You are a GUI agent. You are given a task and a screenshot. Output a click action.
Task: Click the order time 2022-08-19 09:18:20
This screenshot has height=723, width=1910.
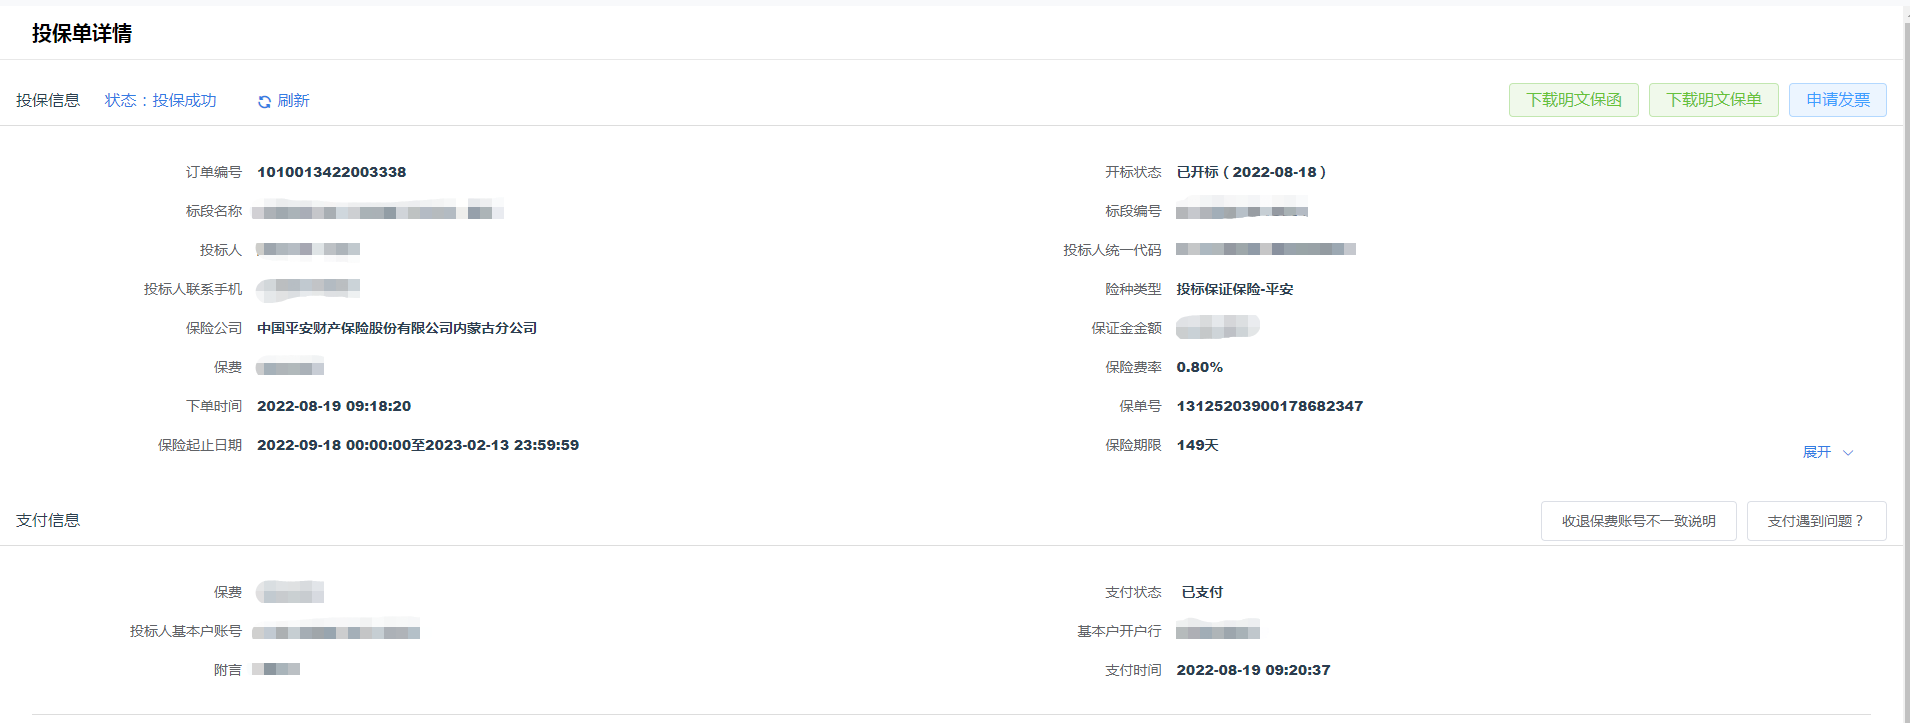(334, 406)
